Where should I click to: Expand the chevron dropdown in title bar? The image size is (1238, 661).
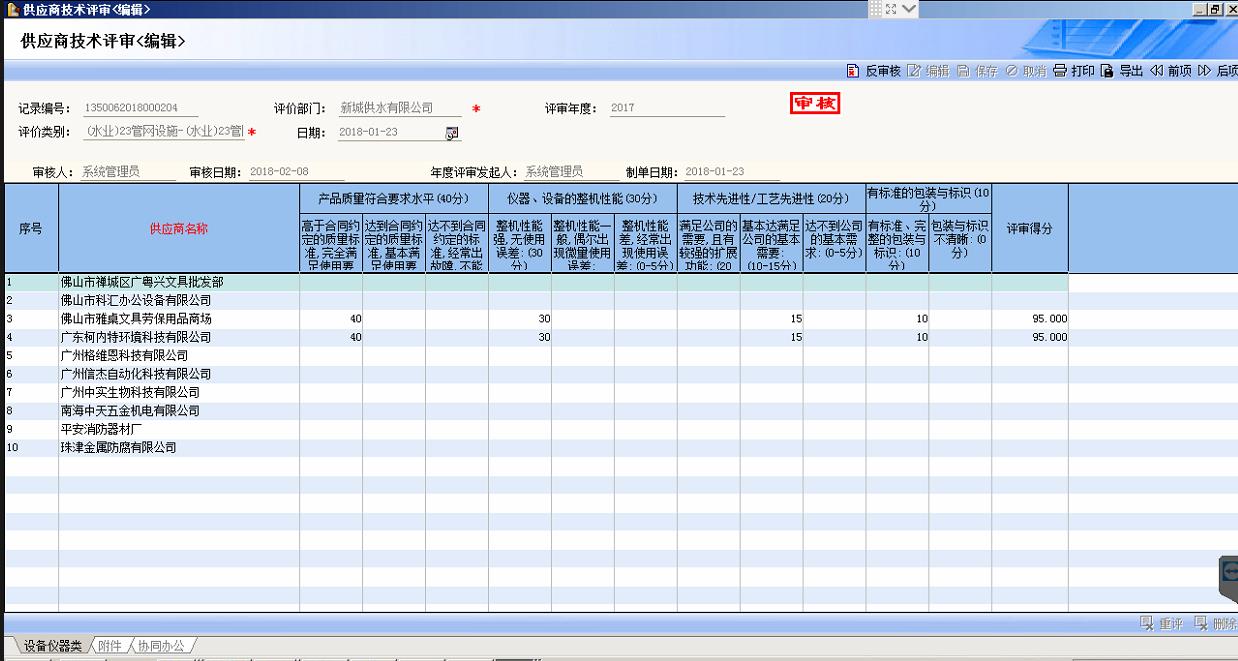909,9
